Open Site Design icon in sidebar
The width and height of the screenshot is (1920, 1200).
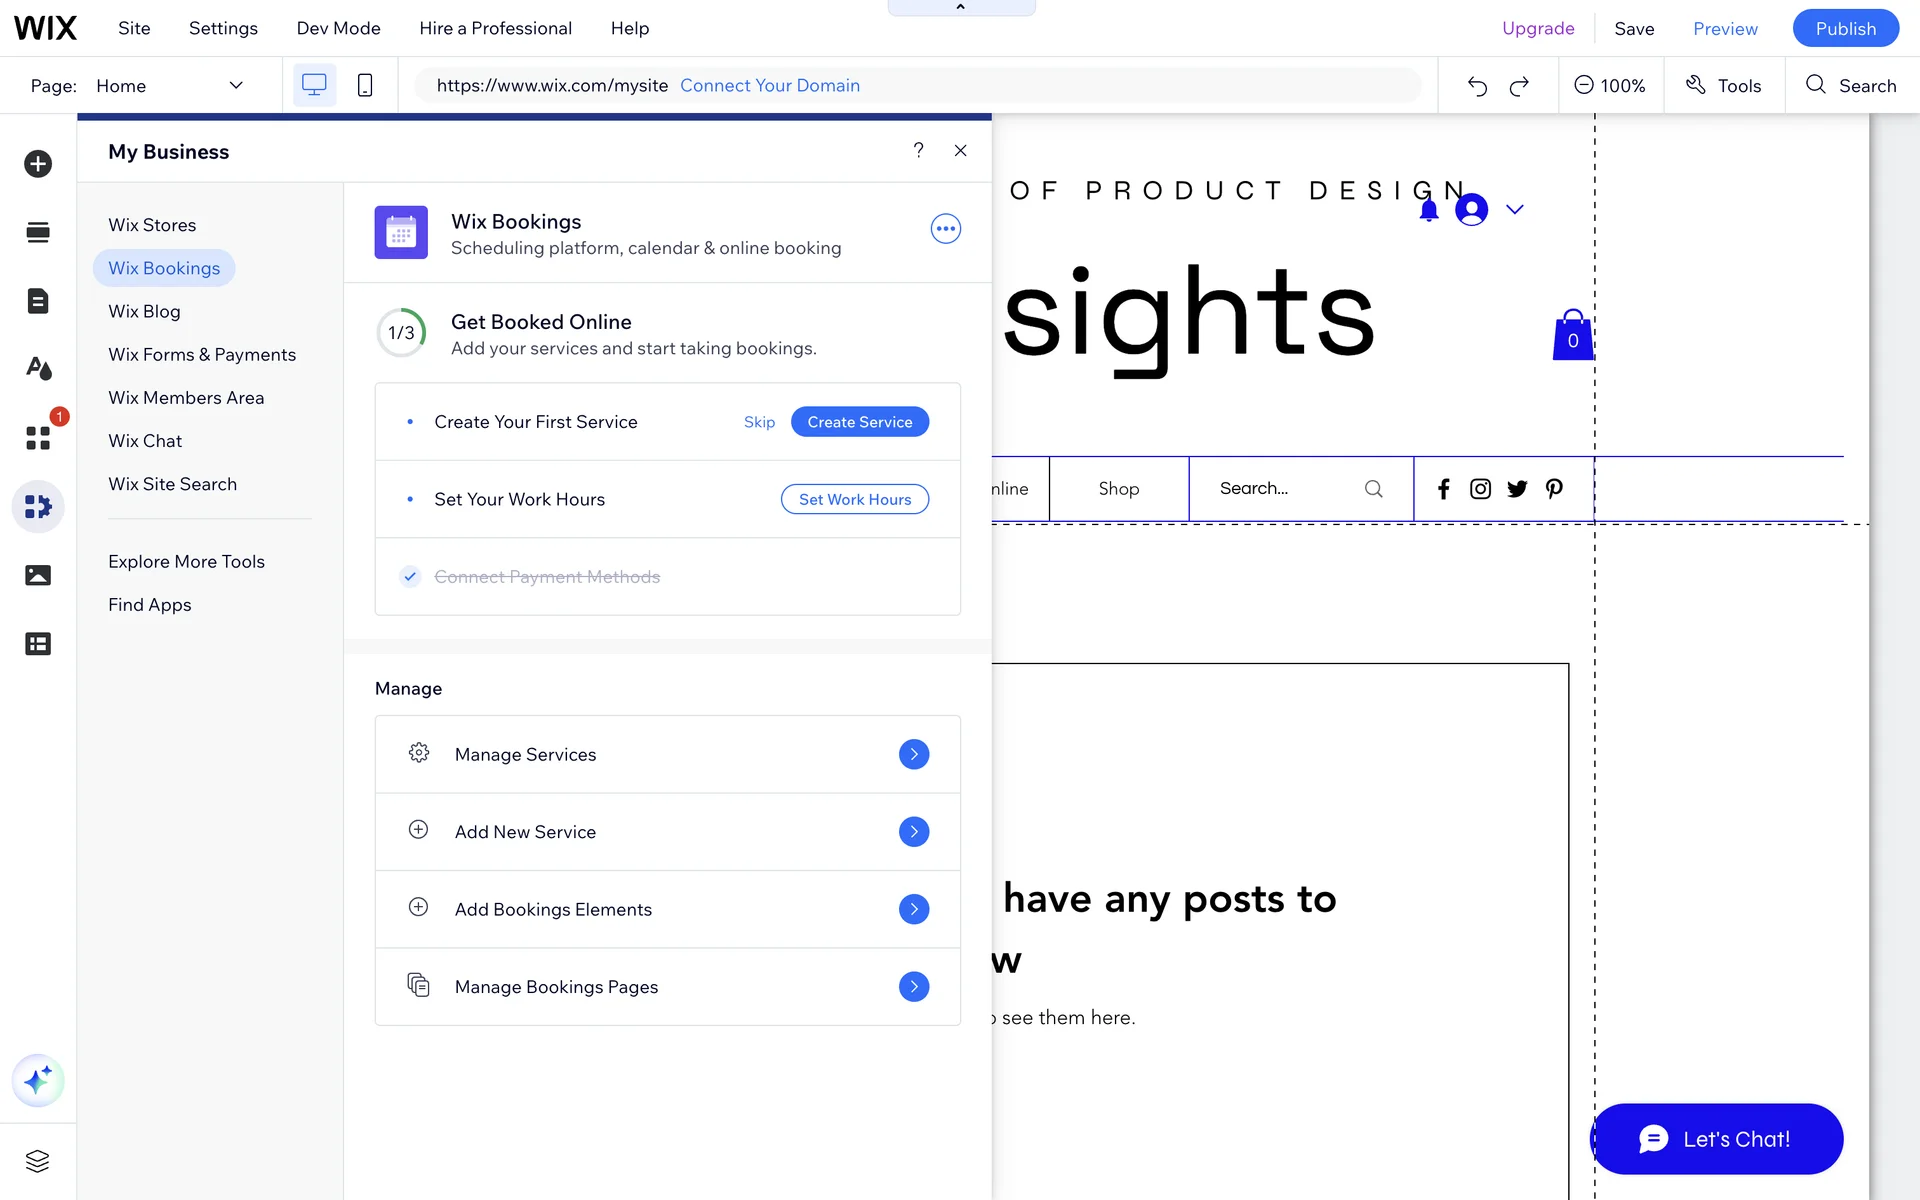pos(38,369)
